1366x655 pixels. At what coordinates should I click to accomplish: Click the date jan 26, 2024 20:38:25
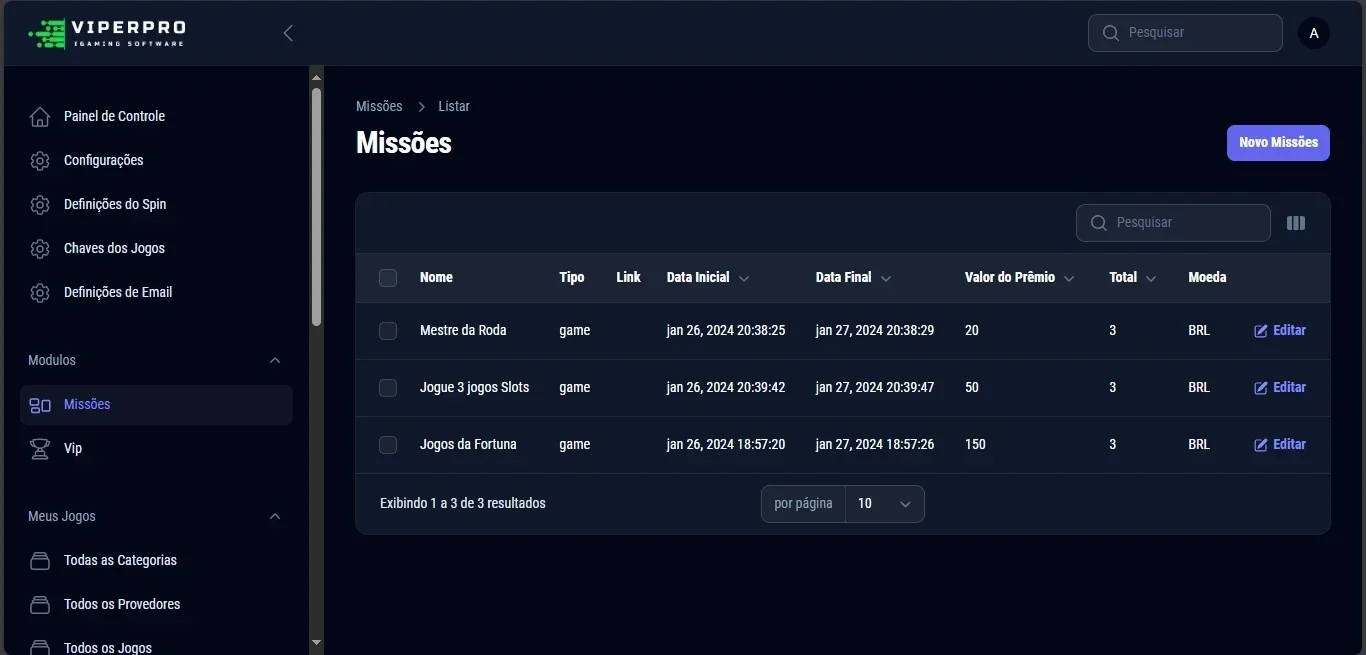726,331
